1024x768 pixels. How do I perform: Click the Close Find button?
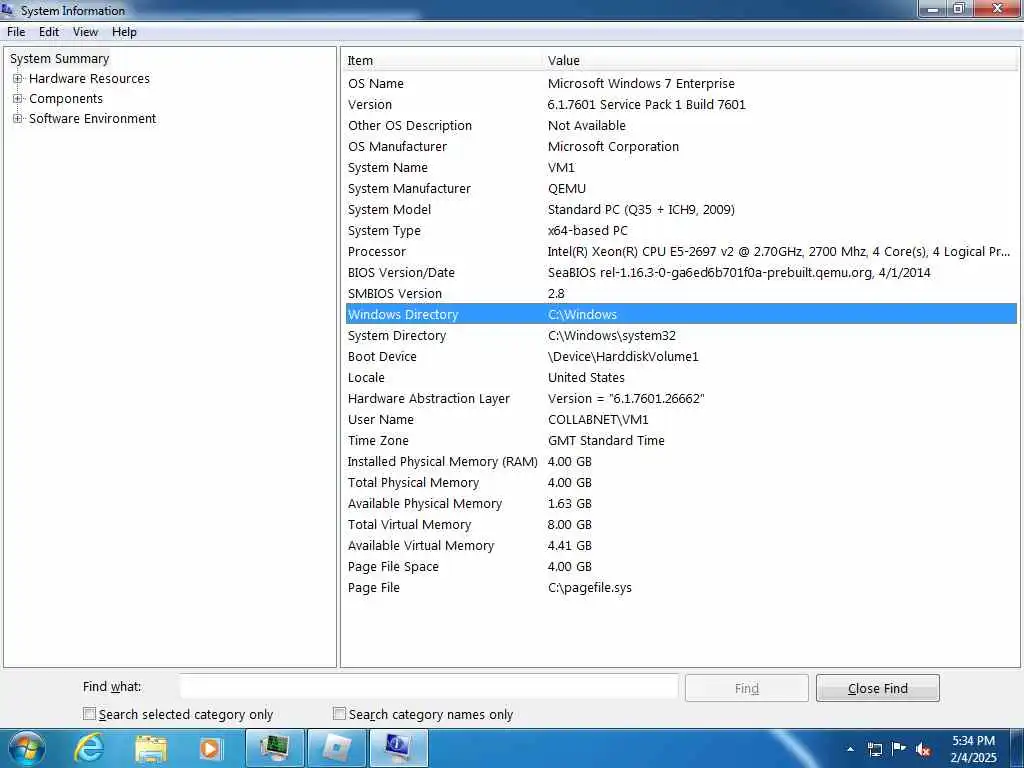click(x=878, y=688)
